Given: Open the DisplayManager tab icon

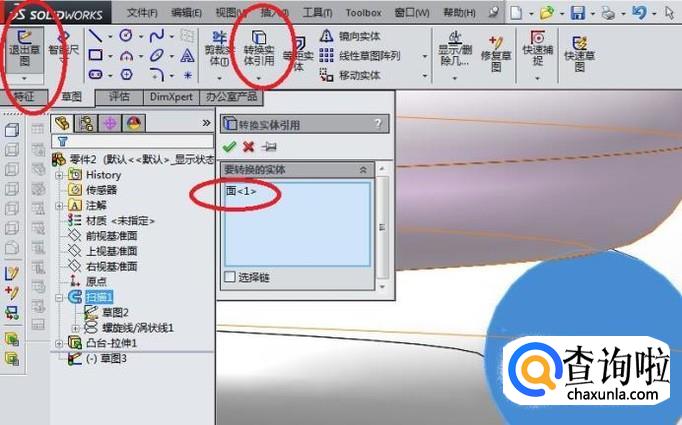Looking at the screenshot, I should 134,124.
